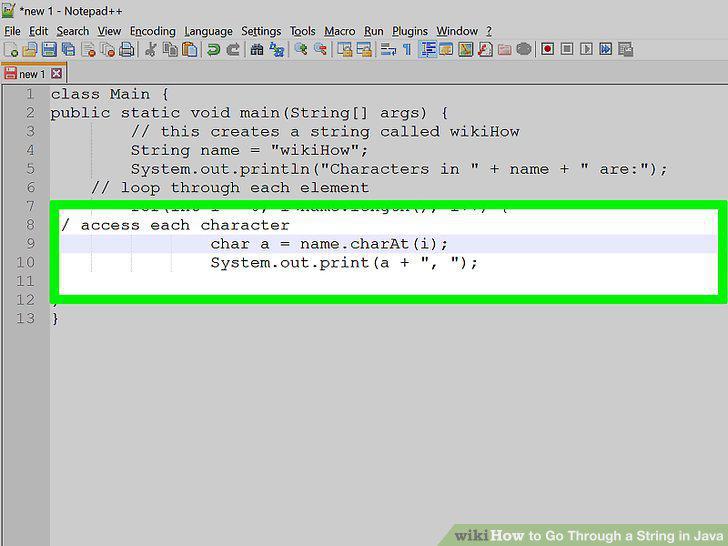The width and height of the screenshot is (728, 546).
Task: Select the "new 1" document tab
Action: click(x=34, y=74)
